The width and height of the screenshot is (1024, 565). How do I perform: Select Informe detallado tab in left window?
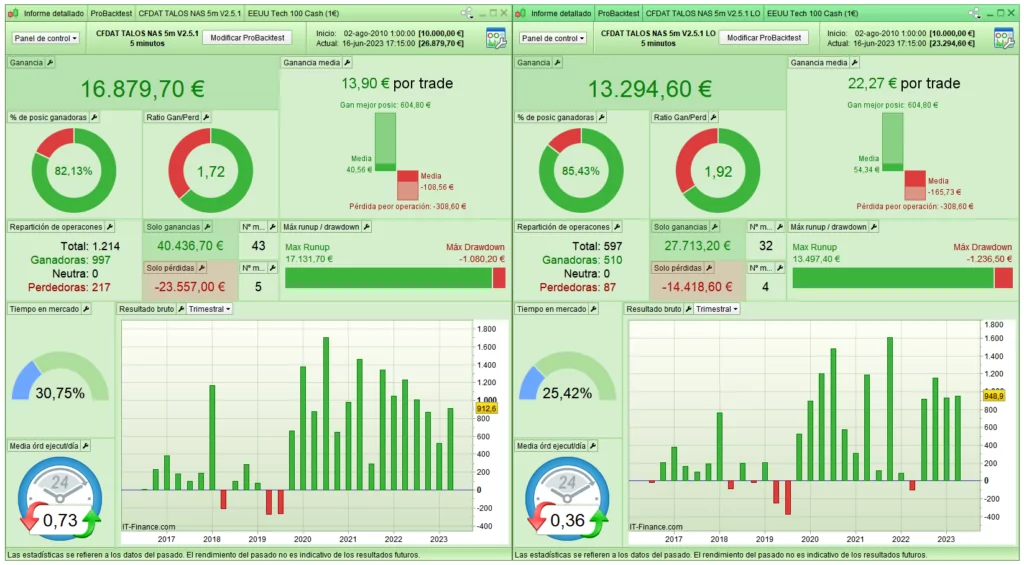point(54,13)
